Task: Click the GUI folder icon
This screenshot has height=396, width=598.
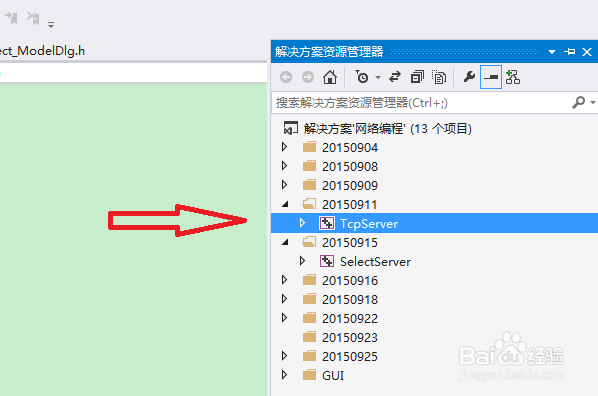Action: [309, 375]
